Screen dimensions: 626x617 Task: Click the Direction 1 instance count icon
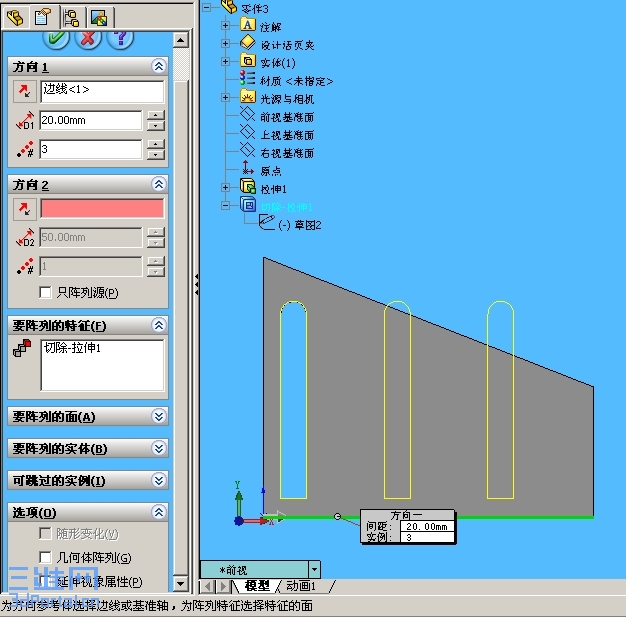click(25, 149)
